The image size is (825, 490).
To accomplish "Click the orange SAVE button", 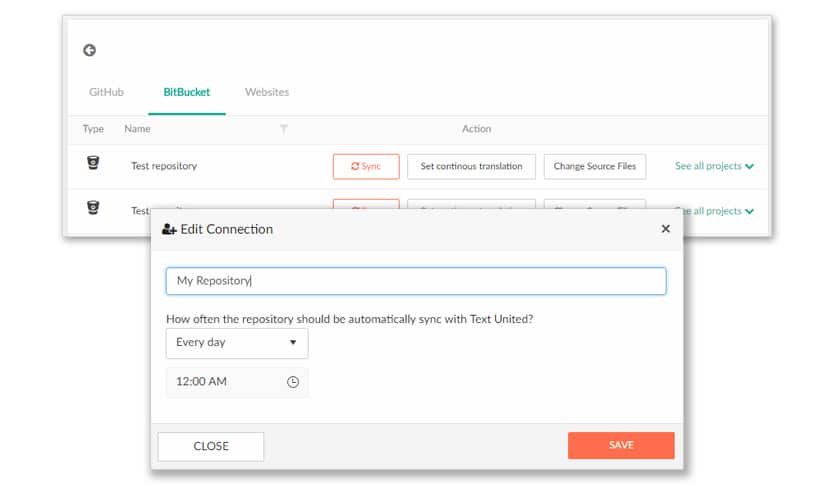I will coord(621,445).
